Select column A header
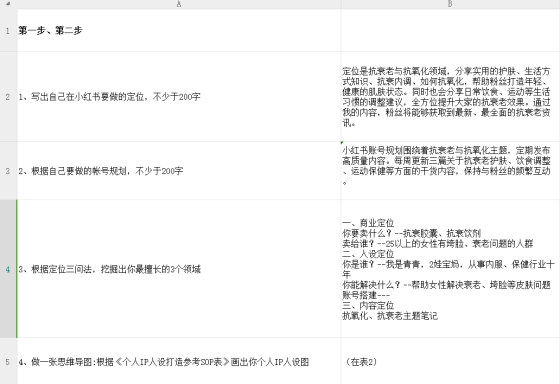The width and height of the screenshot is (560, 384). click(179, 4)
